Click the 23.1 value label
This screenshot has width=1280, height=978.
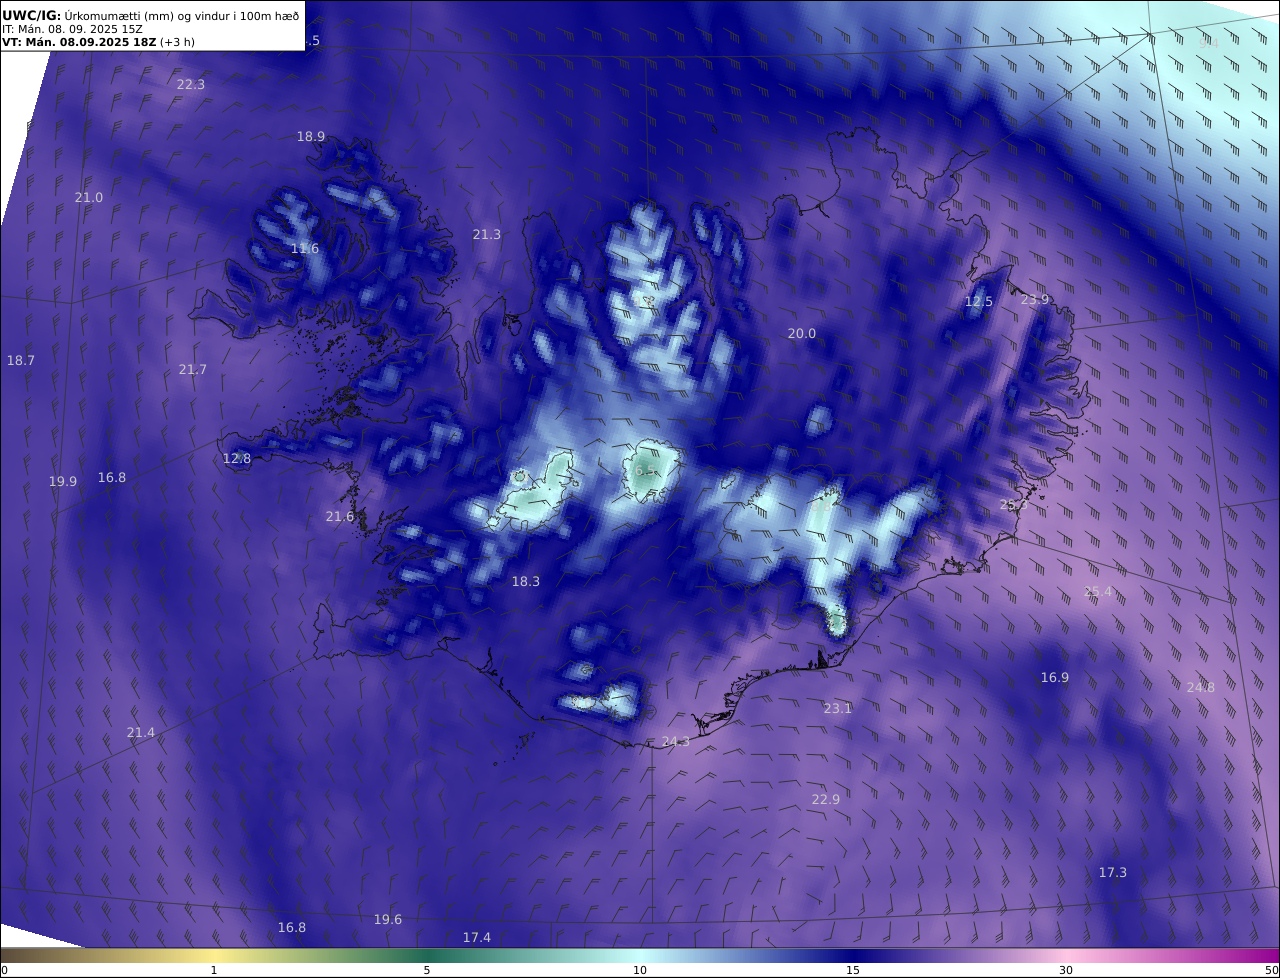(838, 709)
